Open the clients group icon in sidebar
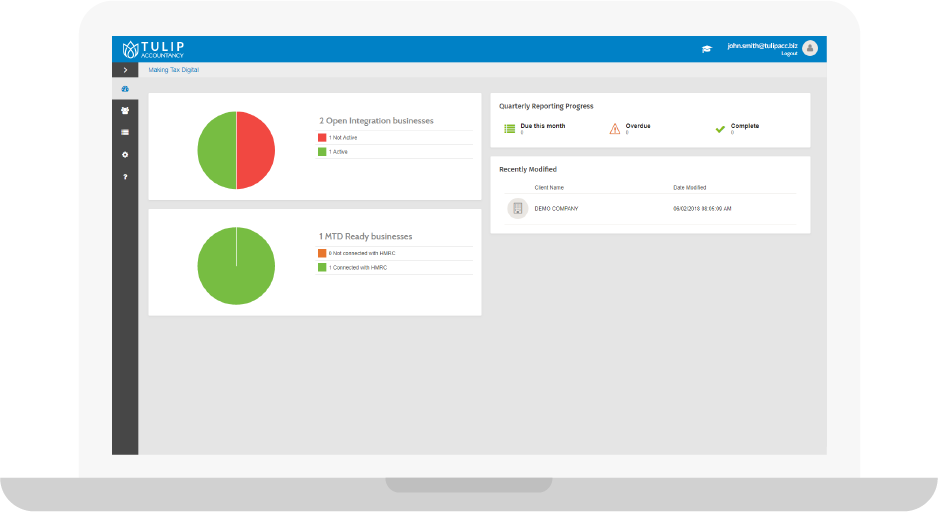Image resolution: width=938 pixels, height=512 pixels. tap(125, 110)
